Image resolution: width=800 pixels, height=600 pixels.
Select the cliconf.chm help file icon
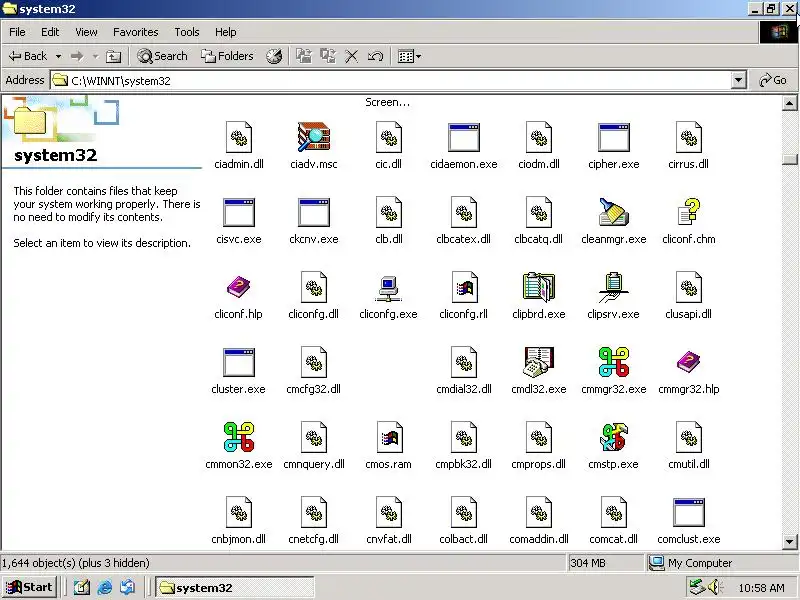(x=688, y=212)
